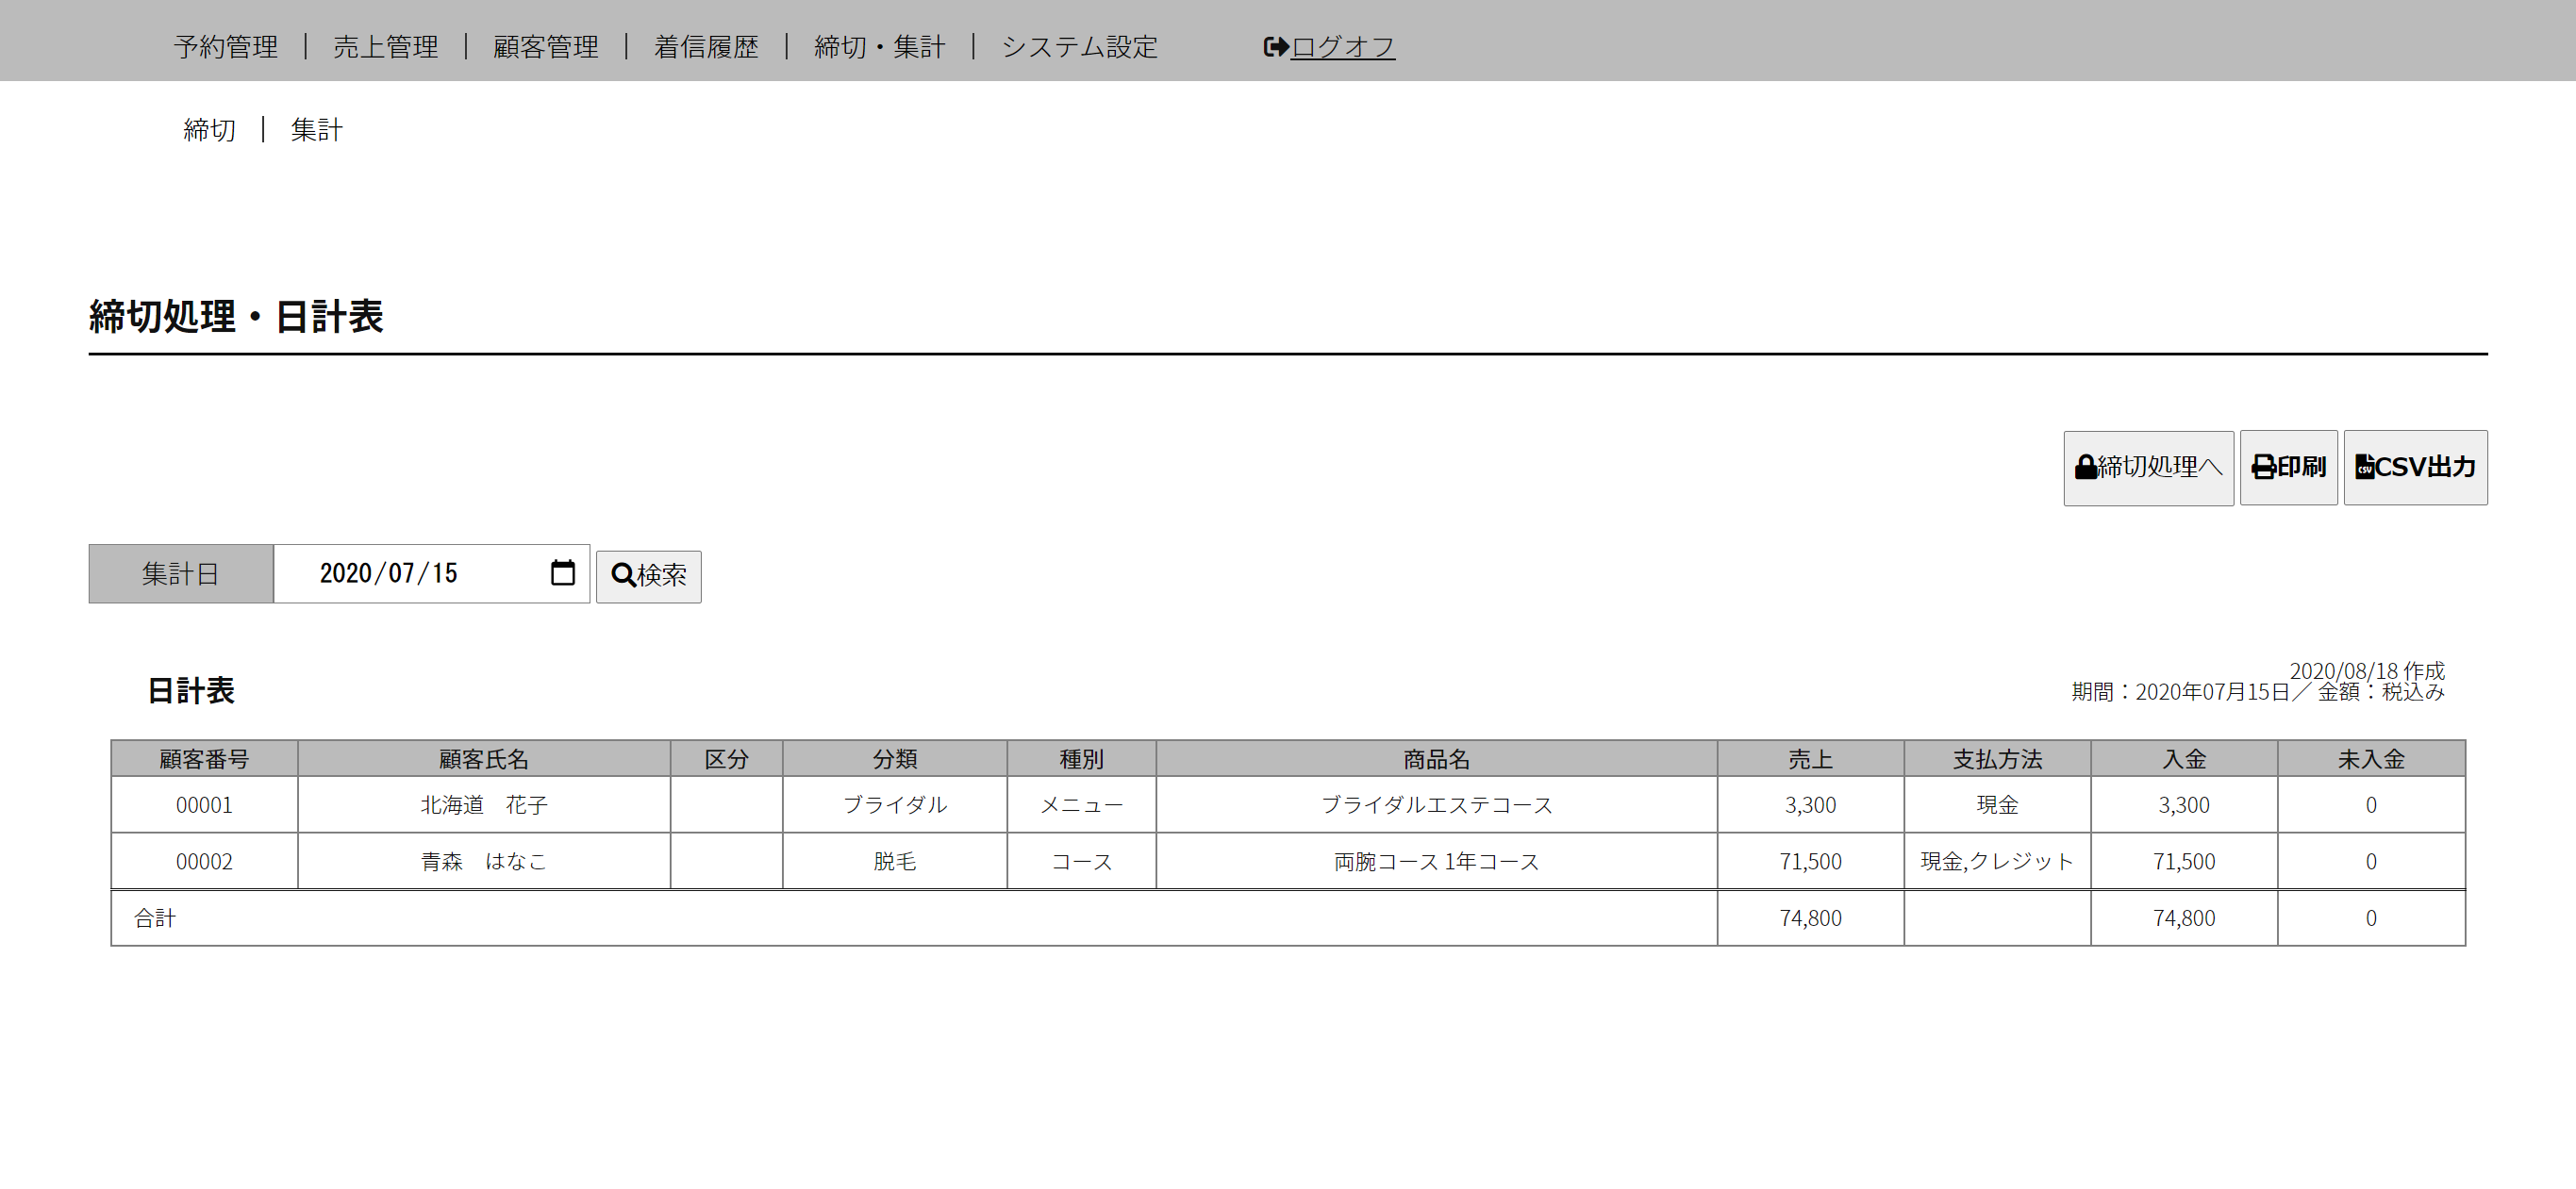Image resolution: width=2576 pixels, height=1189 pixels.
Task: Click 顧客氏名 column header
Action: 484,759
